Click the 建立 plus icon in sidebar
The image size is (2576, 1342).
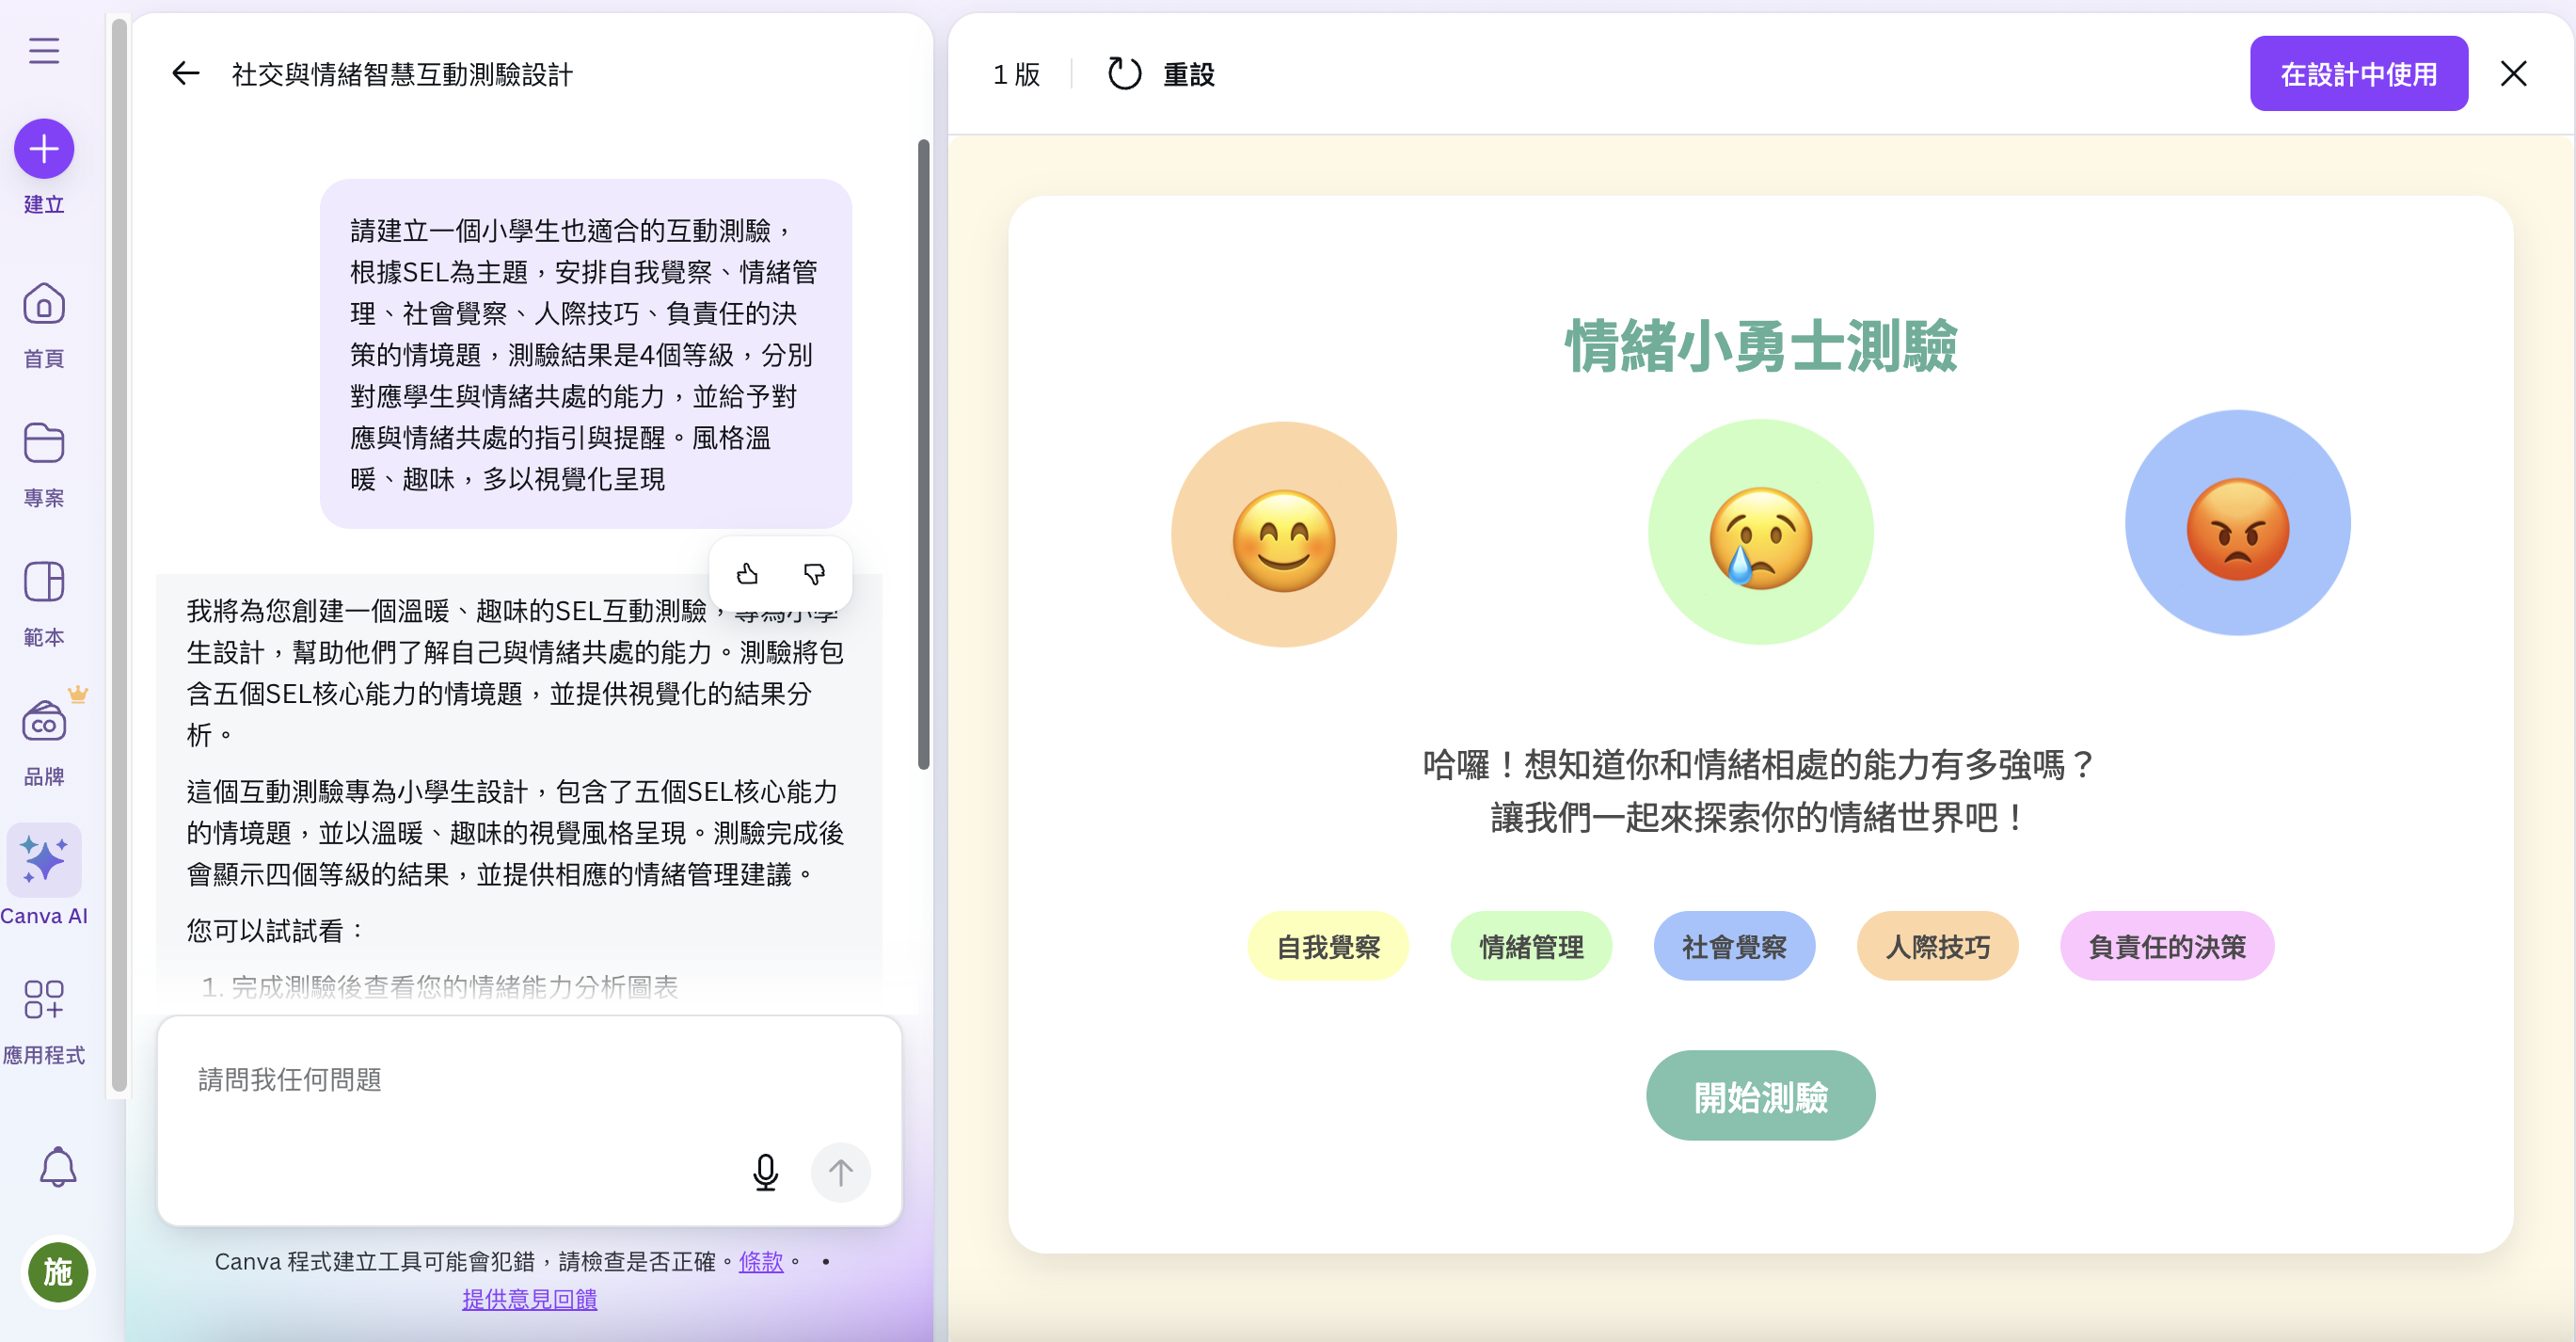43,148
